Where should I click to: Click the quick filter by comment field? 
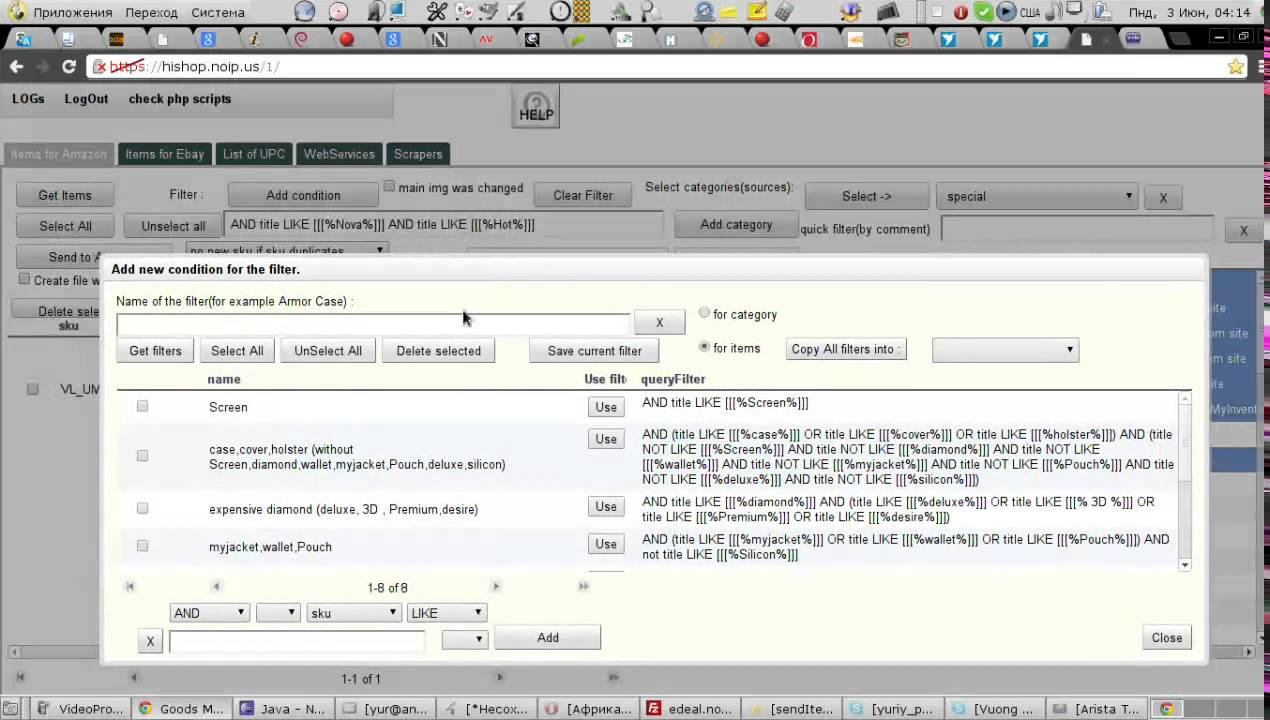pyautogui.click(x=1077, y=229)
